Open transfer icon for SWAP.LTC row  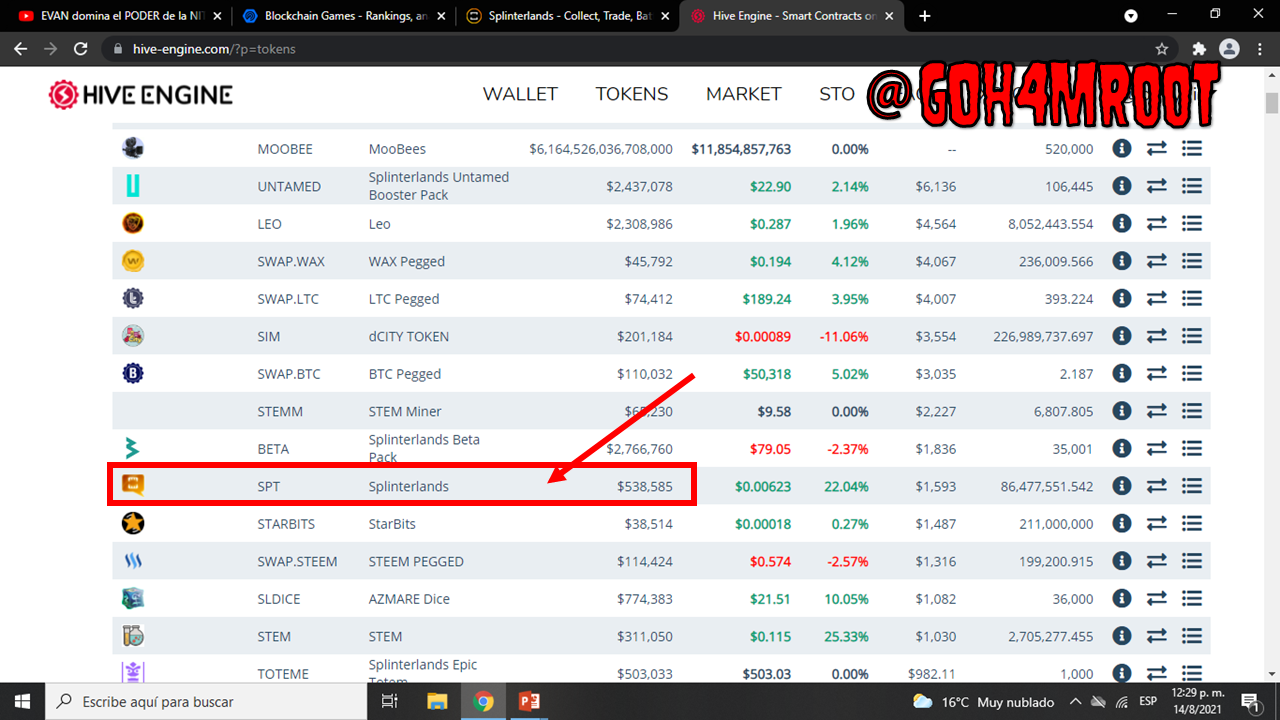(x=1157, y=299)
